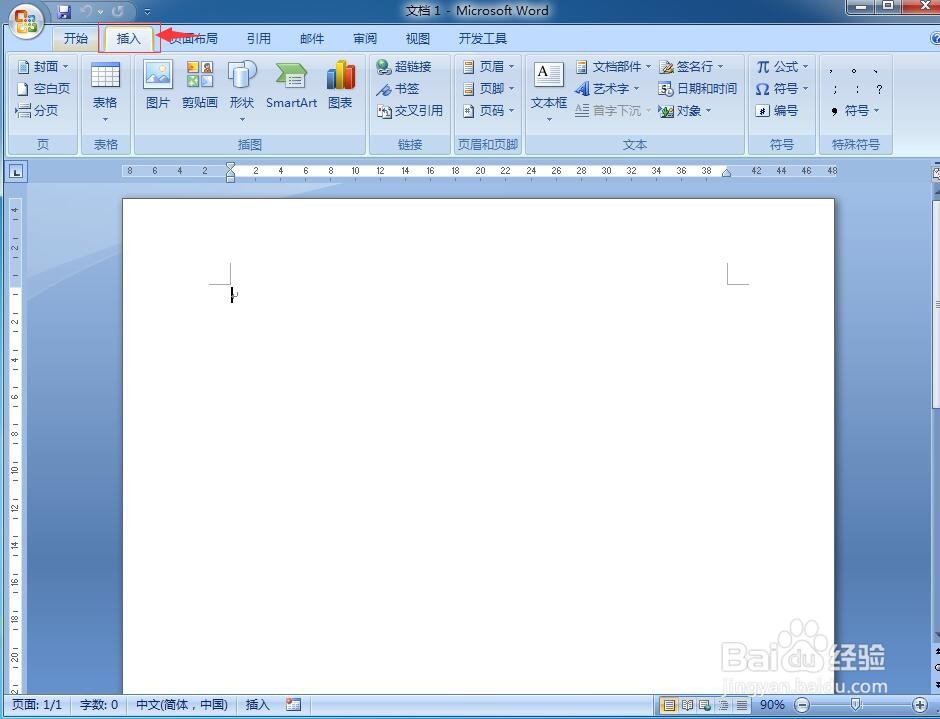The width and height of the screenshot is (940, 719).
Task: Switch to Draft view
Action: [x=742, y=705]
